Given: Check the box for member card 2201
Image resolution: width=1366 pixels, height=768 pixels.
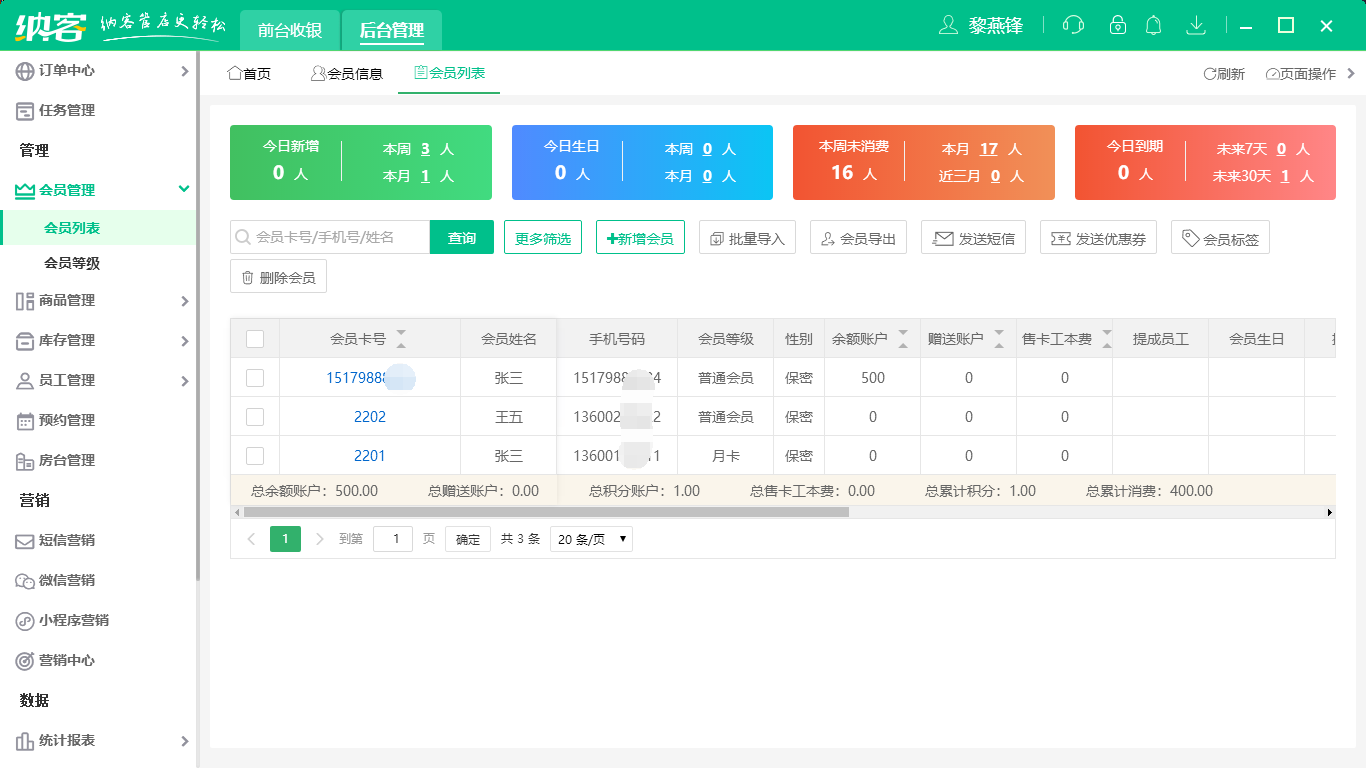Looking at the screenshot, I should pos(255,456).
